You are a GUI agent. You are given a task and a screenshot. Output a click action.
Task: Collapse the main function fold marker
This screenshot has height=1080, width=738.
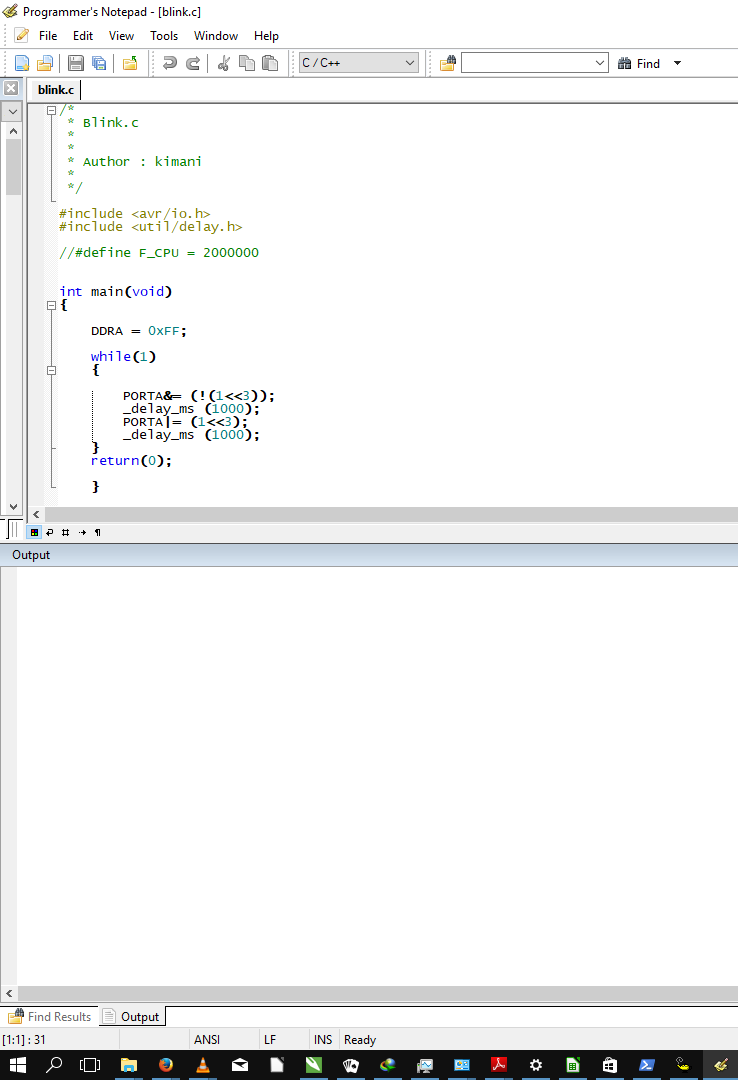(51, 305)
